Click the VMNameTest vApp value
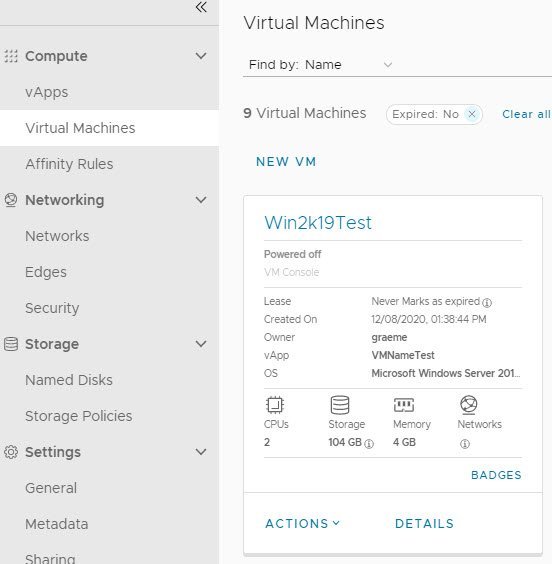The height and width of the screenshot is (564, 552). point(403,355)
